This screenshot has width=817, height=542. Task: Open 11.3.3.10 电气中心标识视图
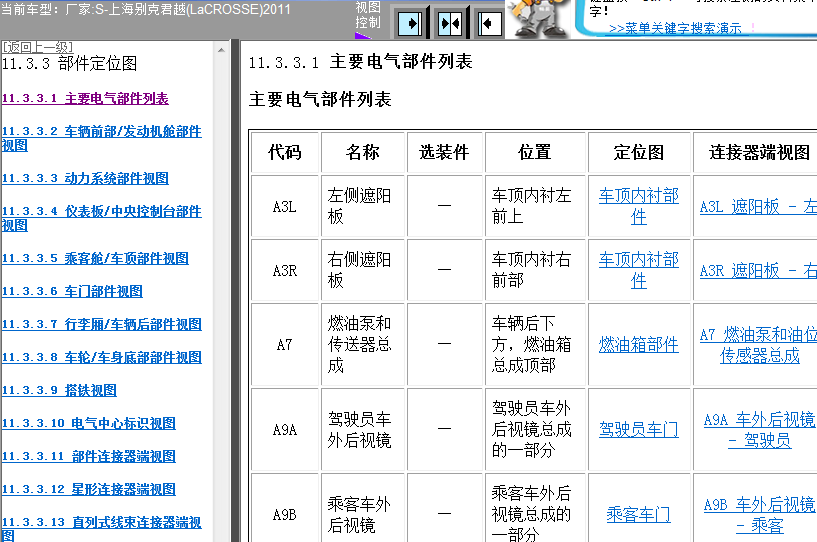pyautogui.click(x=89, y=423)
